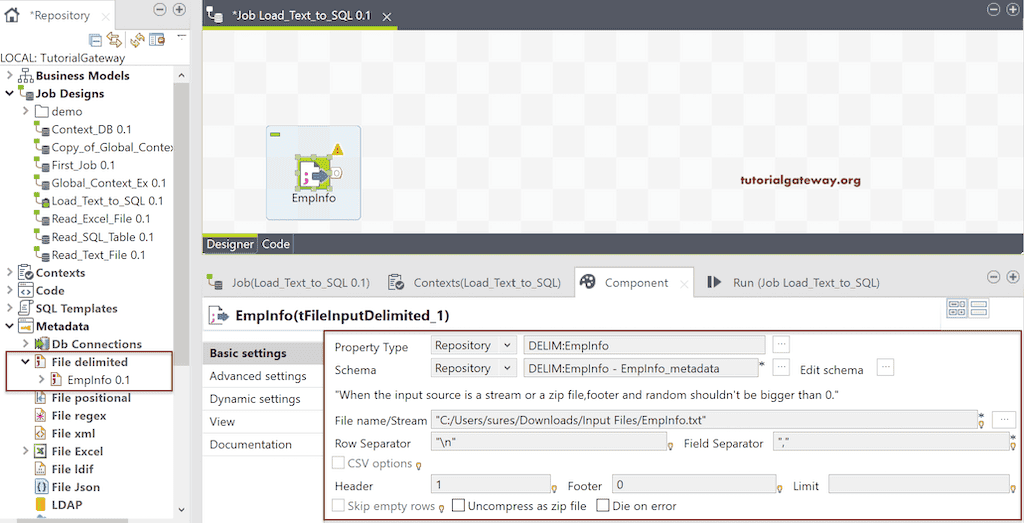Close the Job Load_Text_to_SQL editor tab
Viewport: 1024px width, 523px height.
tap(387, 16)
